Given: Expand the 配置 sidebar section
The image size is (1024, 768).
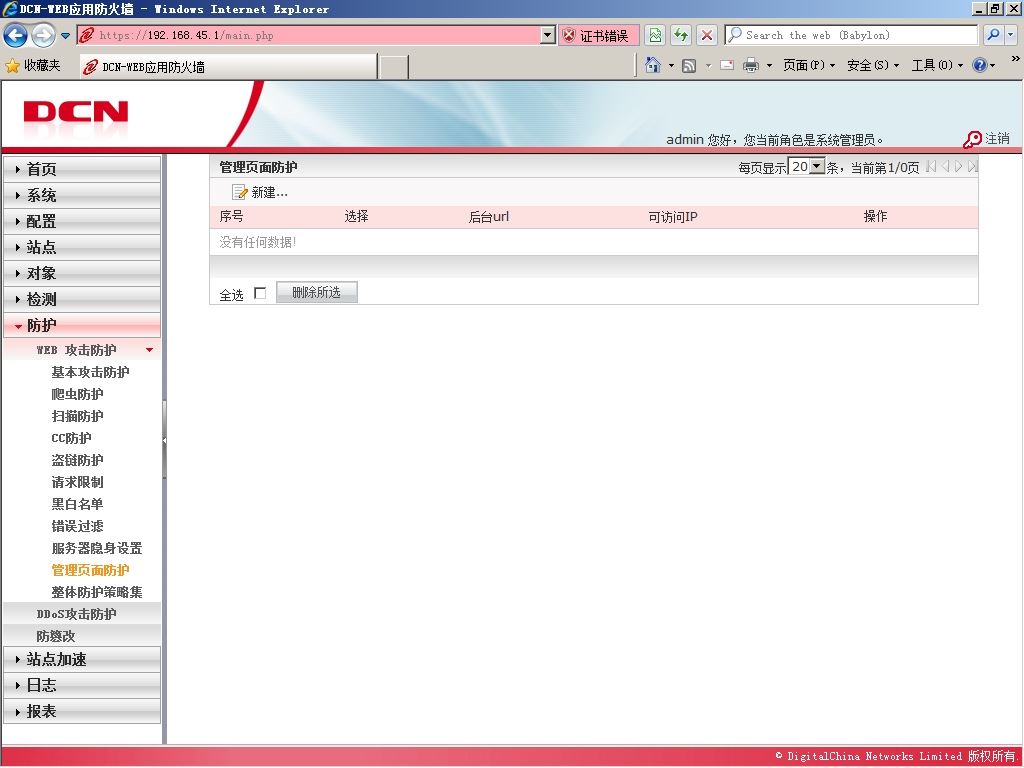Looking at the screenshot, I should click(82, 221).
